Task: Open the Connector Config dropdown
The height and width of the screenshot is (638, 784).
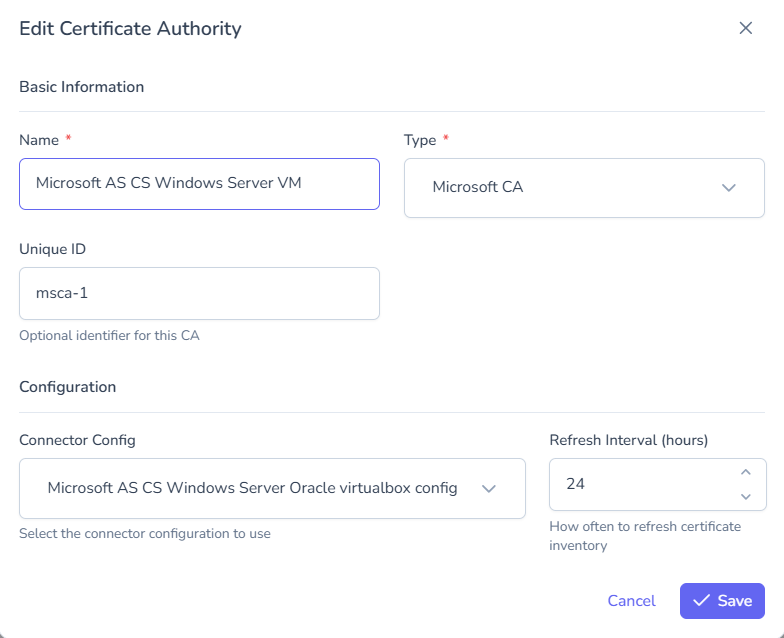Action: point(272,488)
